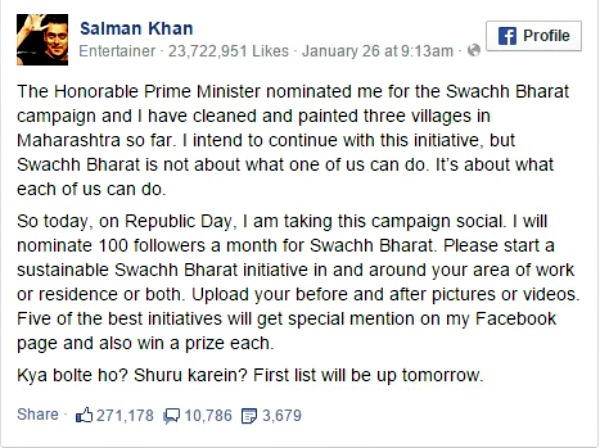Click the paragraph starting 'So today, on Republic Day'

tap(298, 282)
